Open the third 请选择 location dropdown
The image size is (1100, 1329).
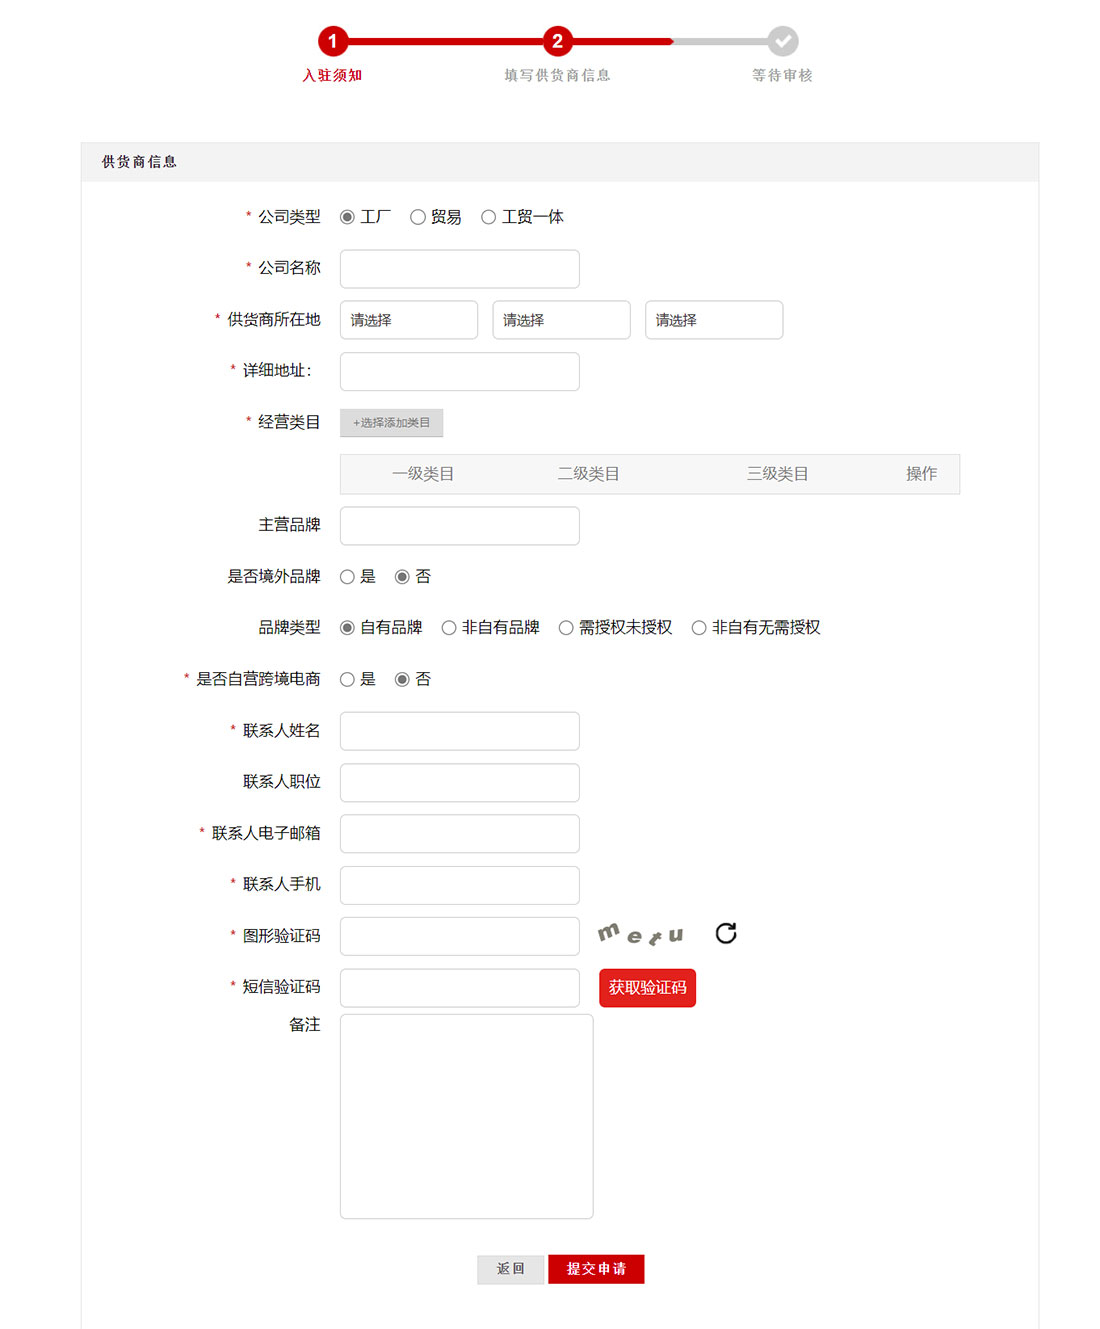[x=714, y=320]
